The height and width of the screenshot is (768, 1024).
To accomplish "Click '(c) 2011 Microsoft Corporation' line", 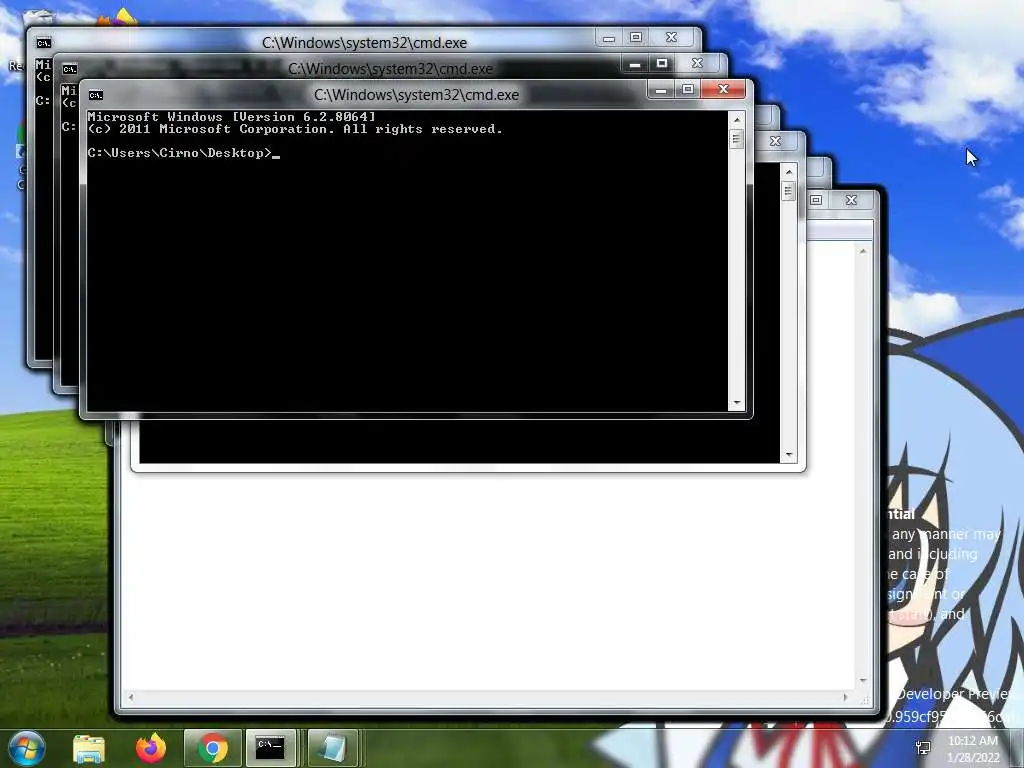I will 295,129.
